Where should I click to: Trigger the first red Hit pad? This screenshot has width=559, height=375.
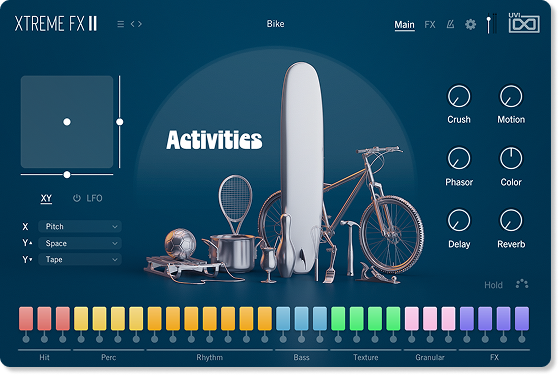26,318
